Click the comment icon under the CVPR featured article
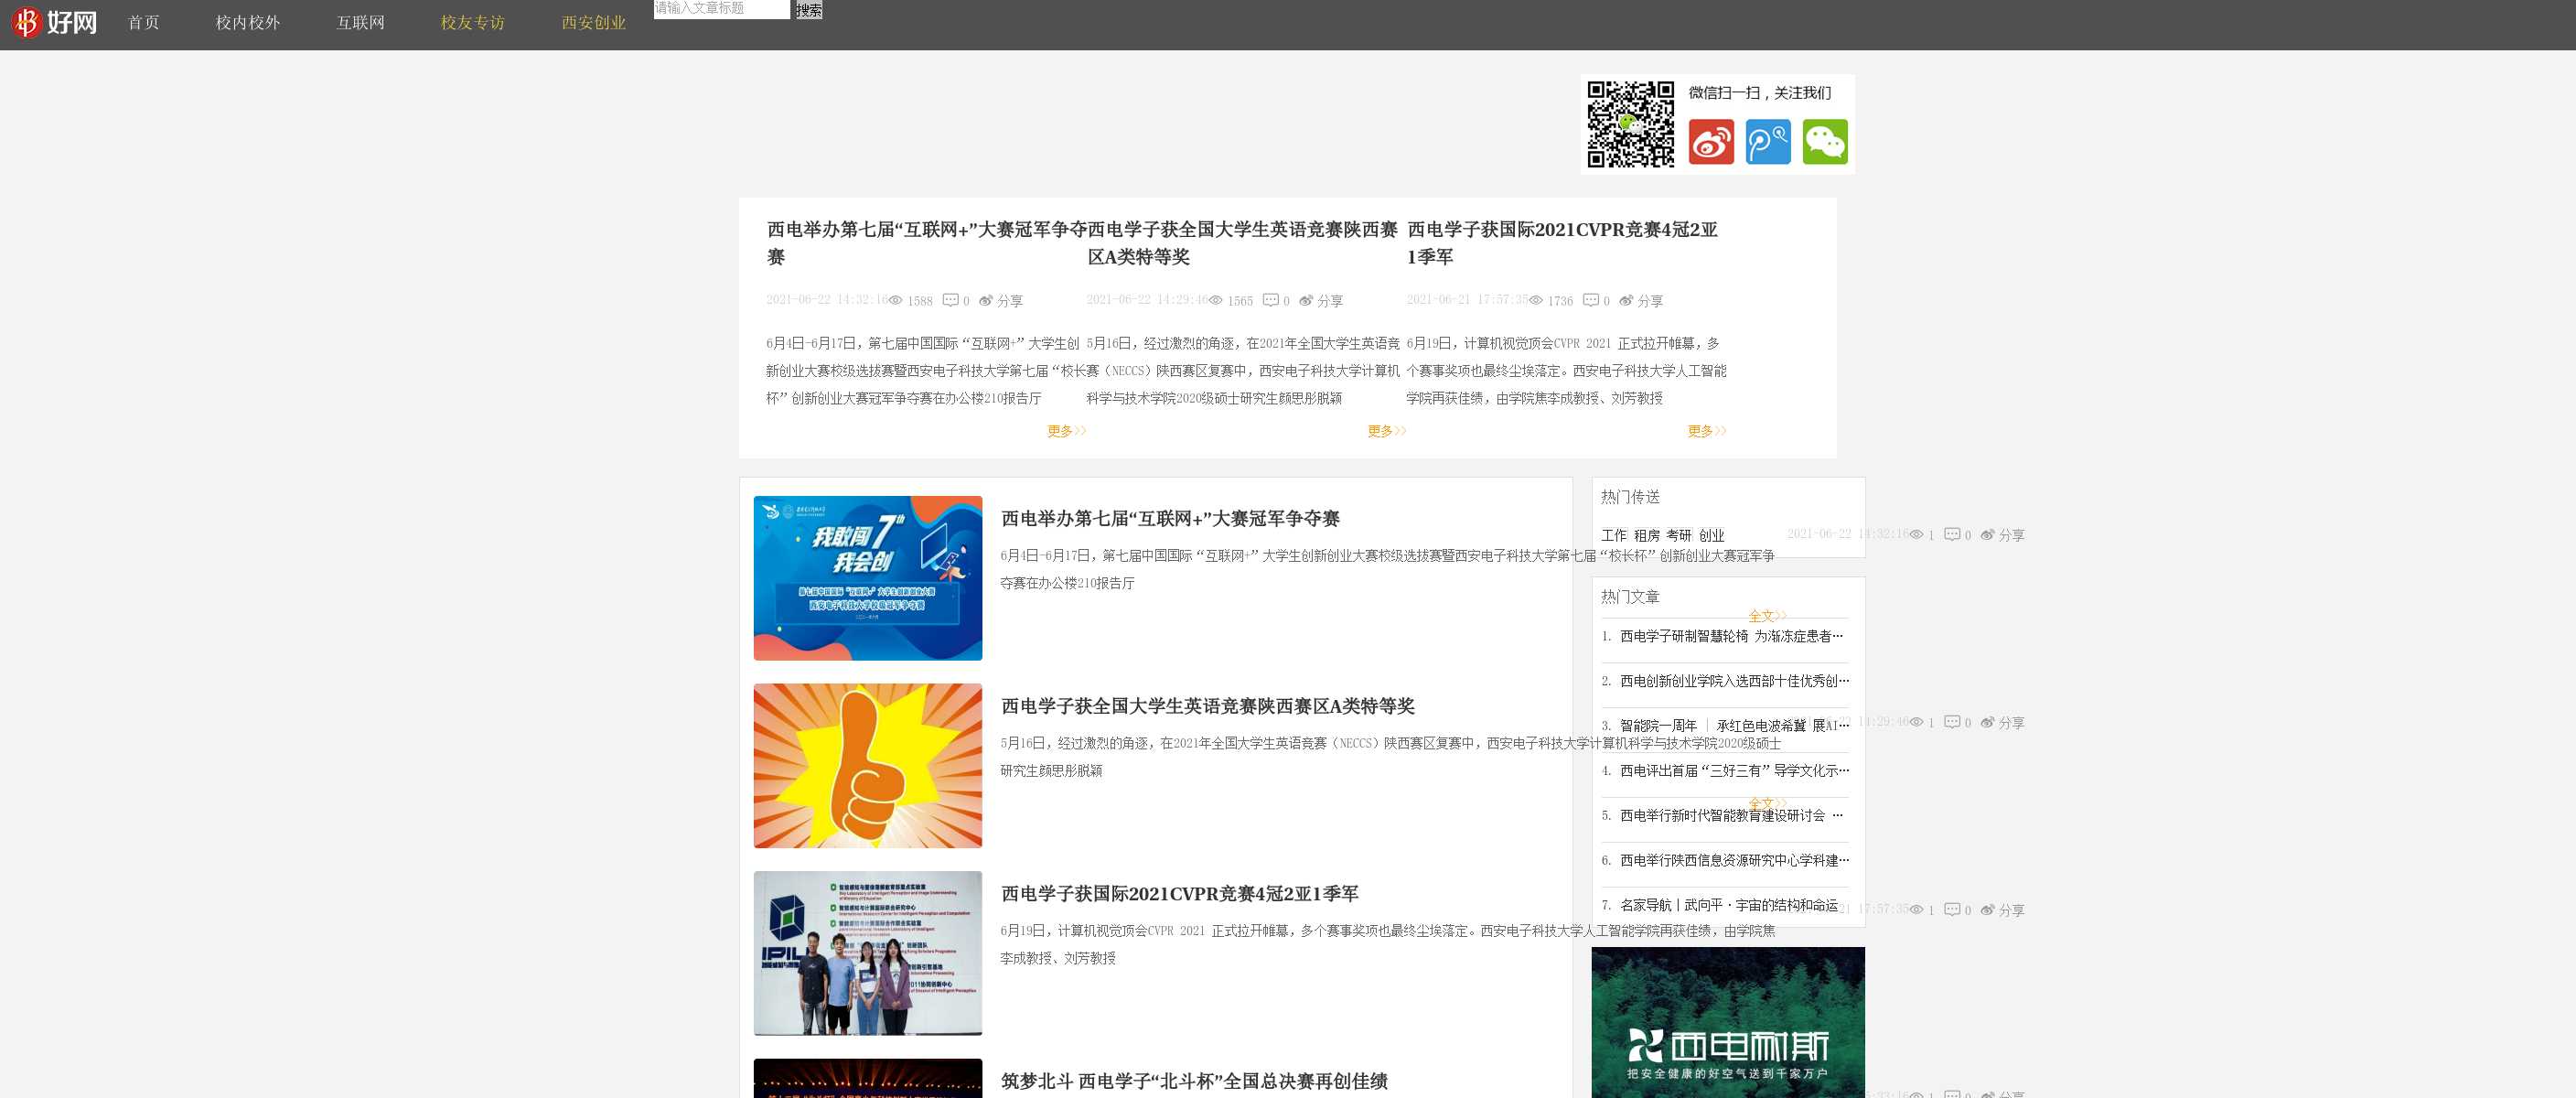Screen dimensions: 2576x1098 click(1590, 300)
